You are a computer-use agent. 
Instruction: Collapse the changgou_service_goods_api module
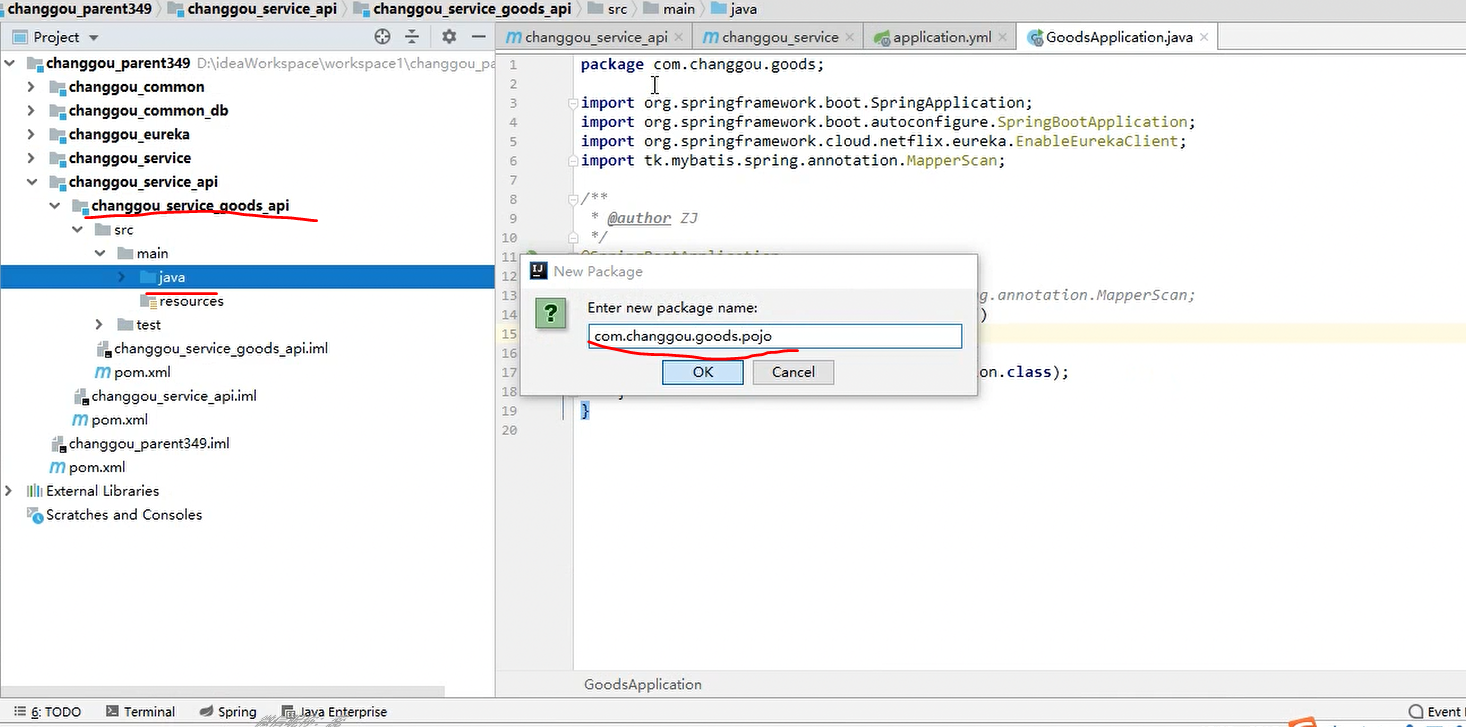(x=54, y=206)
